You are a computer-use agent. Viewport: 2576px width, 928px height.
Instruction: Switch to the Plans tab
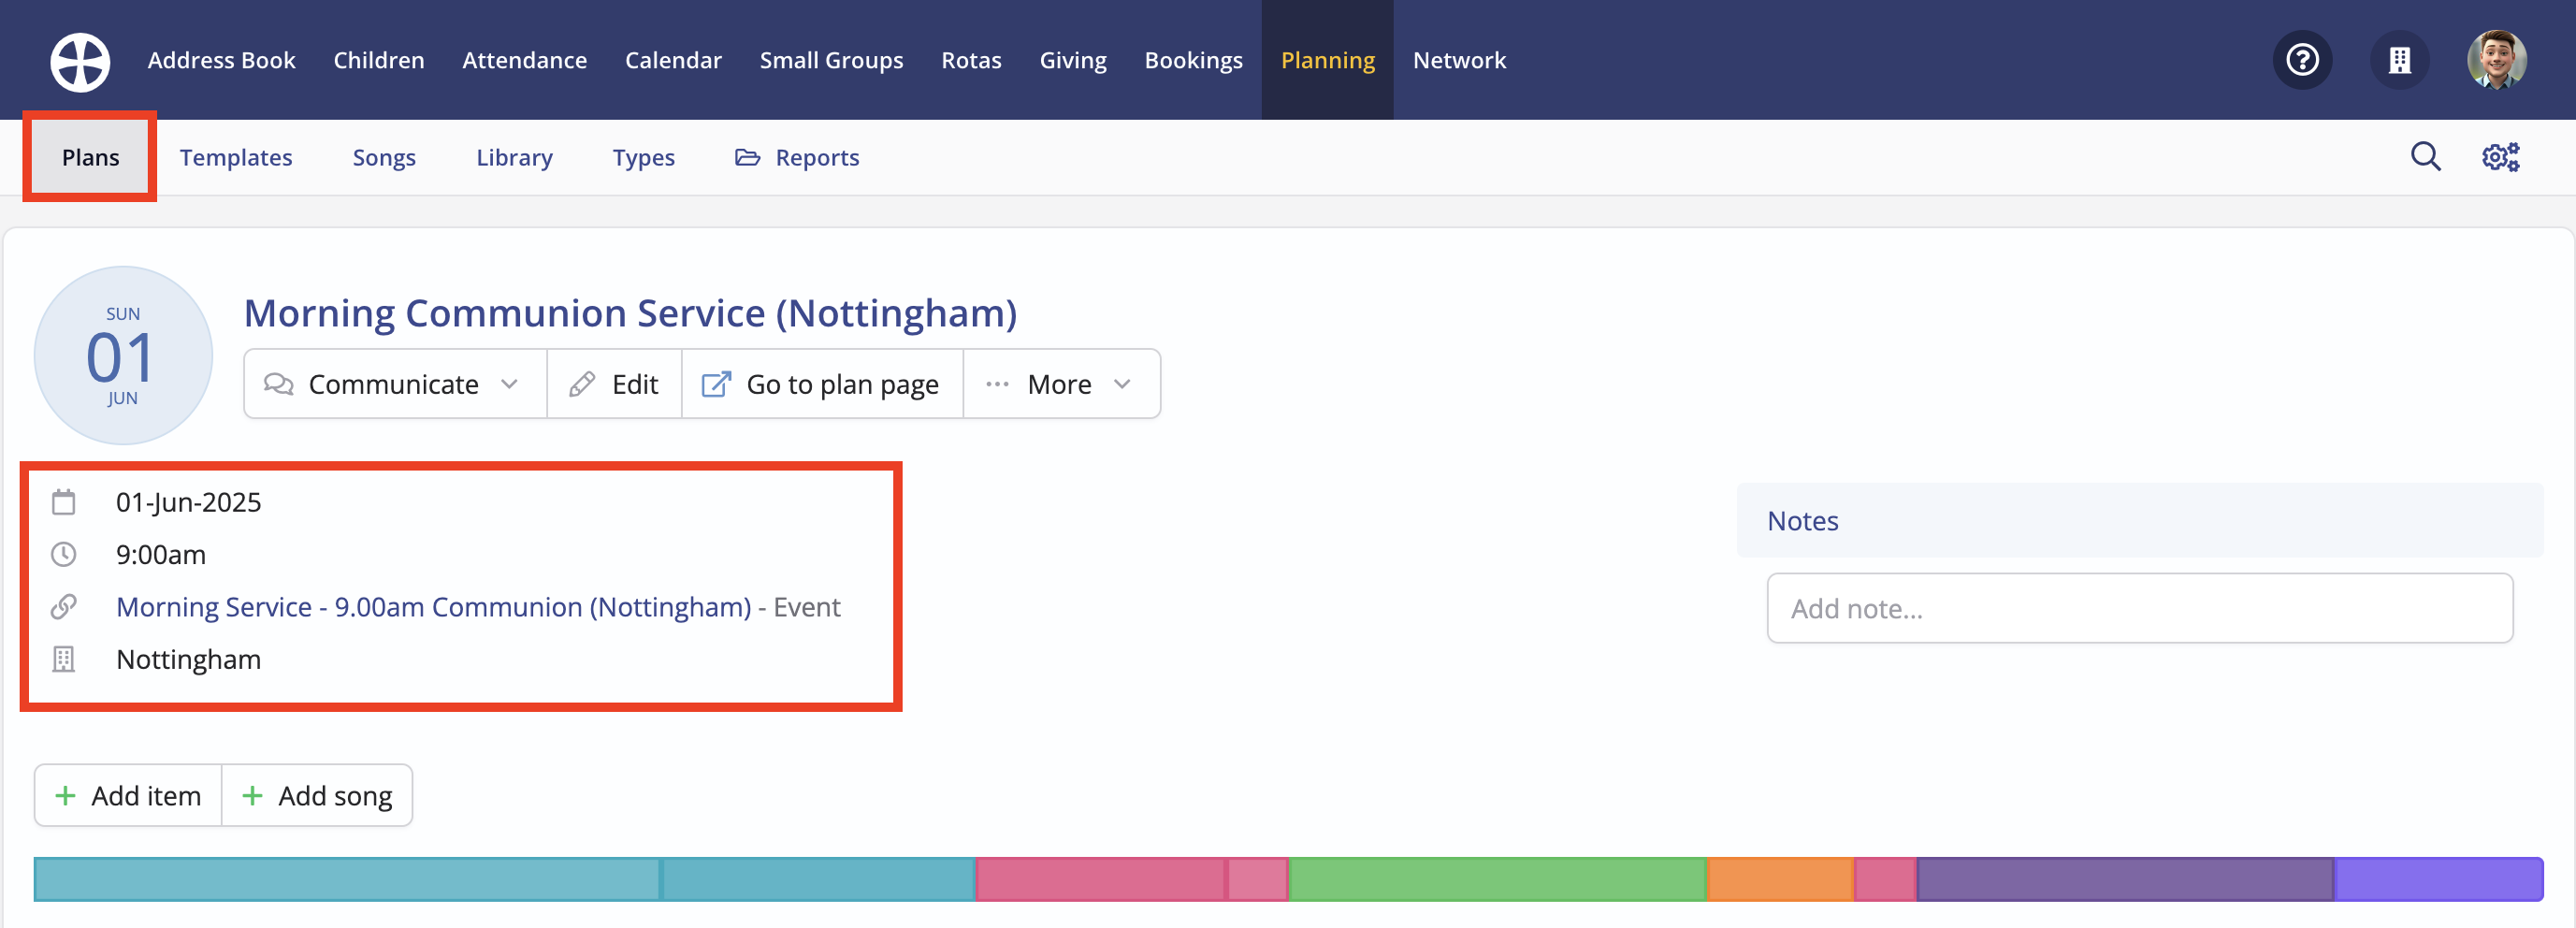(90, 157)
